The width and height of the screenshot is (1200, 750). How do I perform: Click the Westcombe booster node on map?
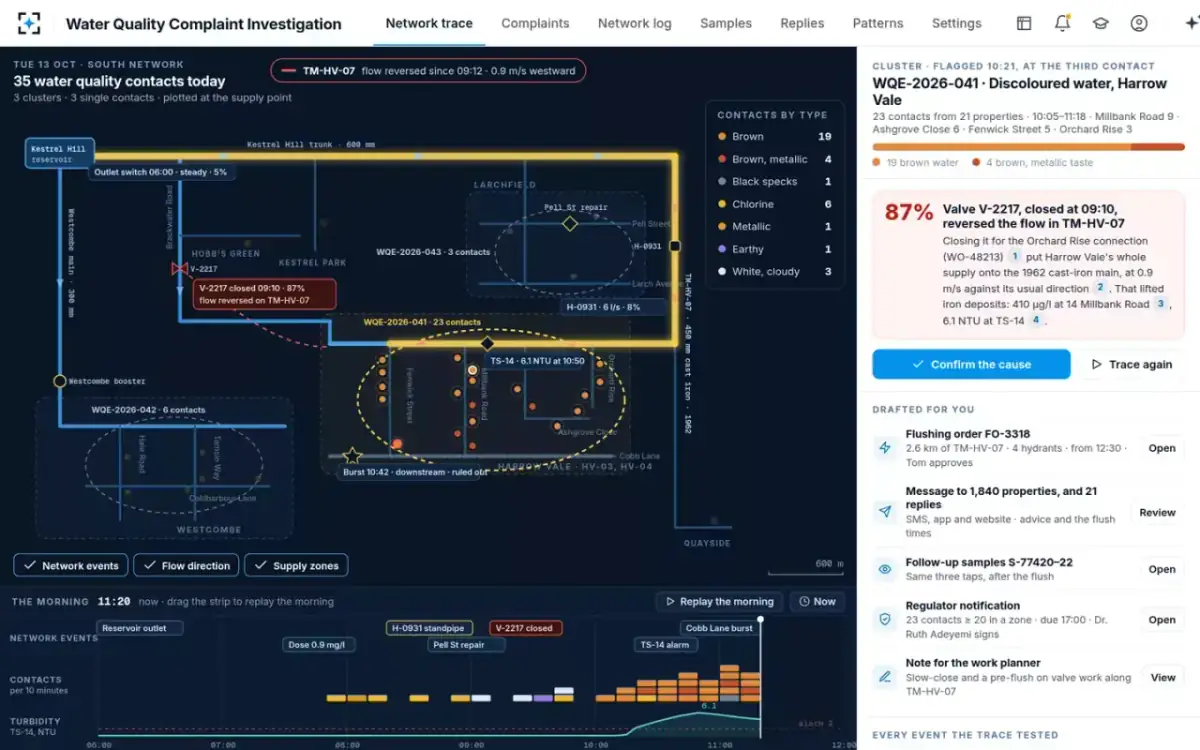(60, 381)
